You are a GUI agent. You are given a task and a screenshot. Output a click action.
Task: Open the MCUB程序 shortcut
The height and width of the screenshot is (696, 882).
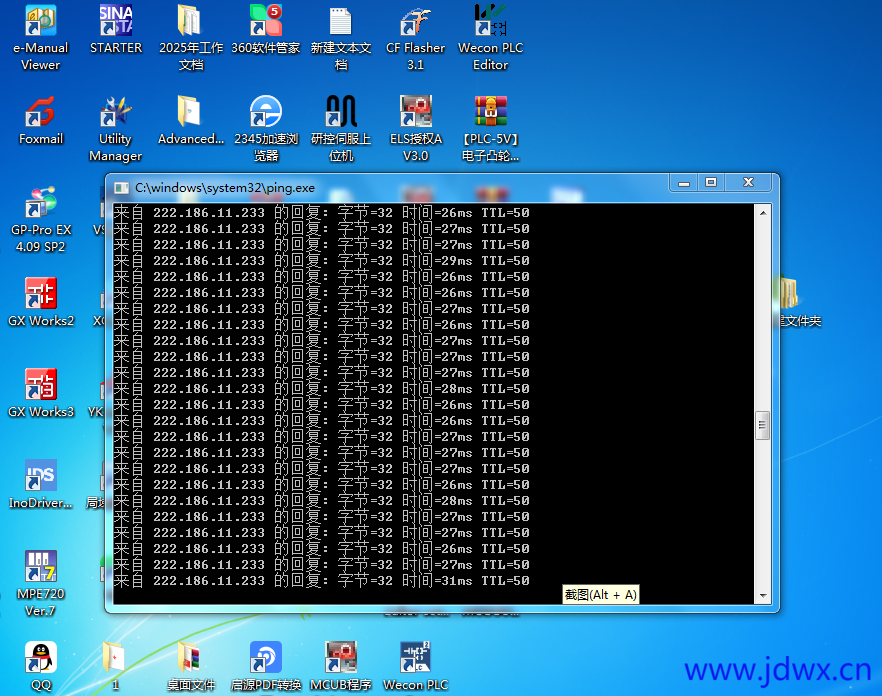[341, 666]
